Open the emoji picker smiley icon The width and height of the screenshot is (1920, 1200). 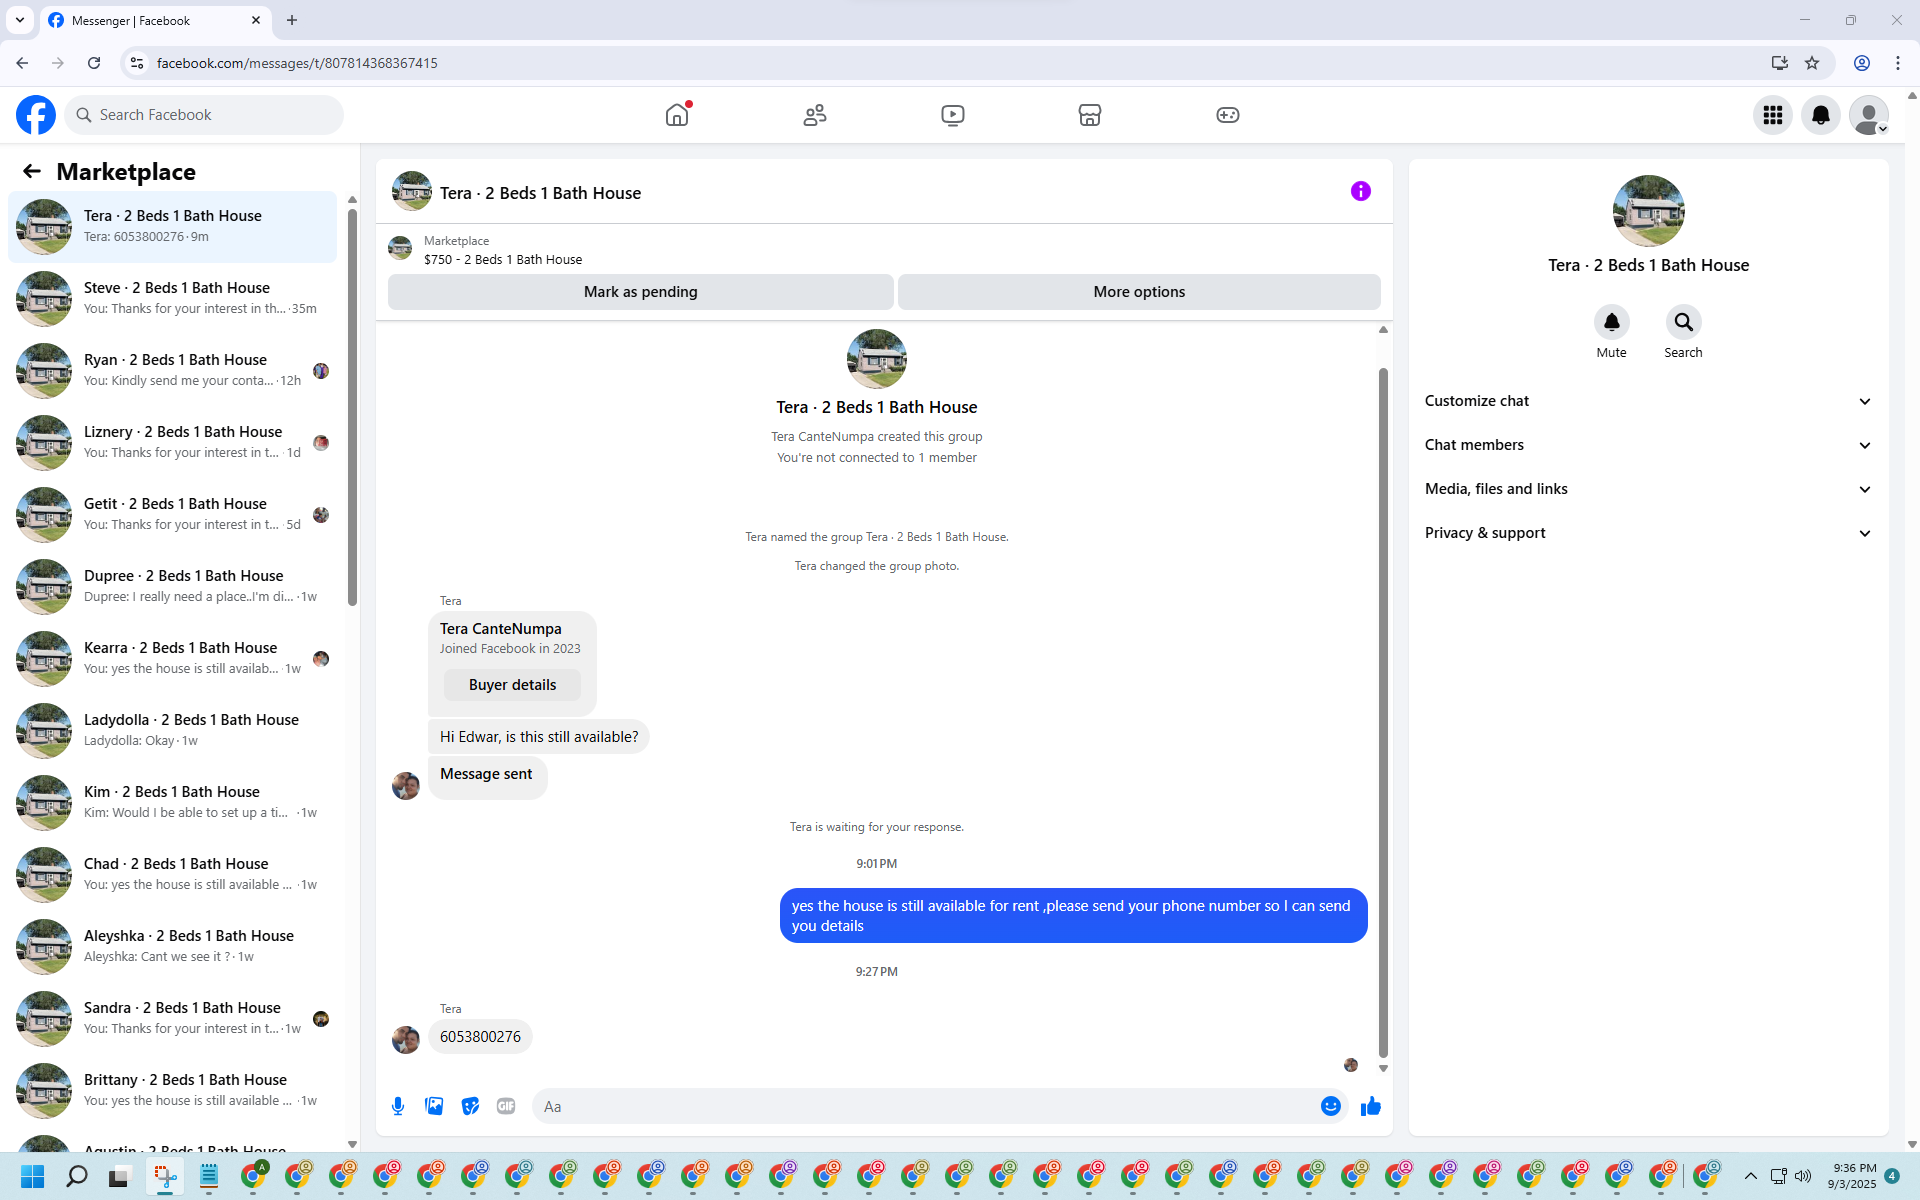[x=1331, y=1106]
